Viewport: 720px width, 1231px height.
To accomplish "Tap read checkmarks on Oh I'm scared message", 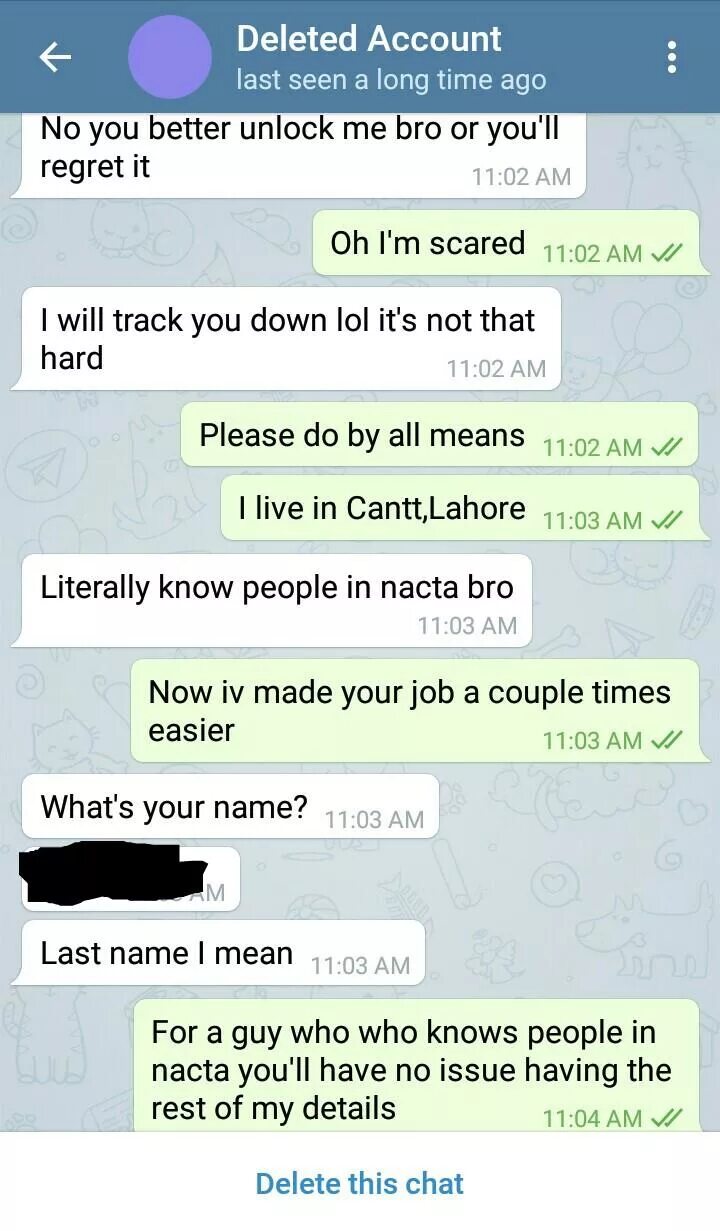I will pos(667,253).
